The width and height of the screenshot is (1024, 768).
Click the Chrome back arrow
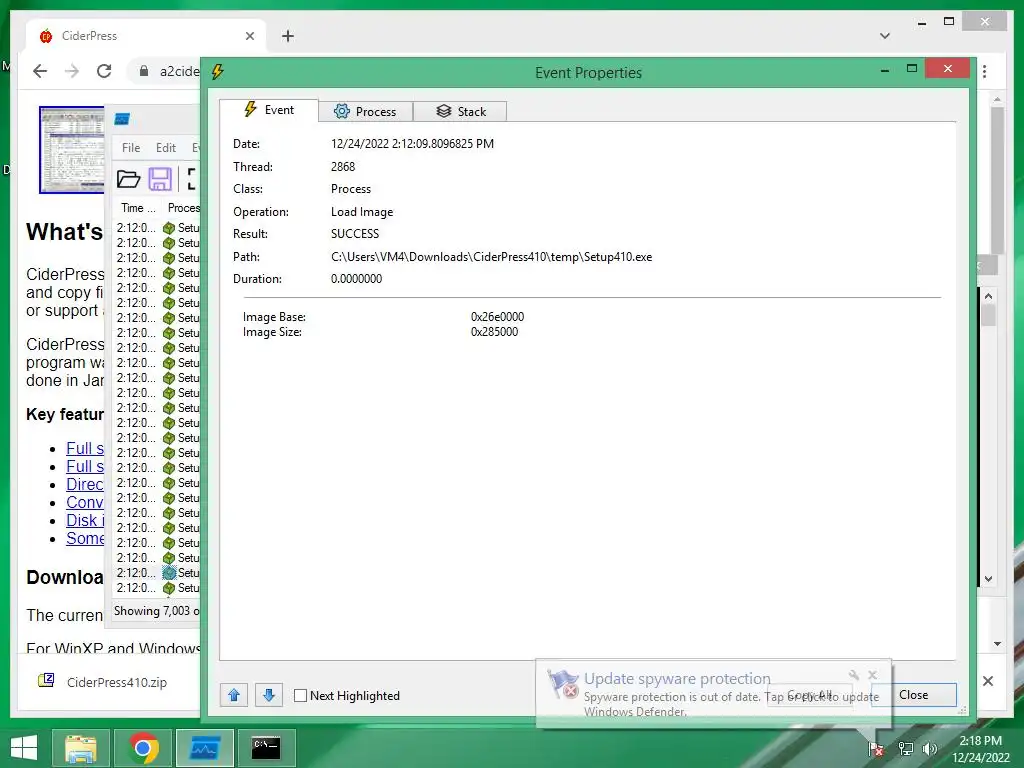click(40, 71)
